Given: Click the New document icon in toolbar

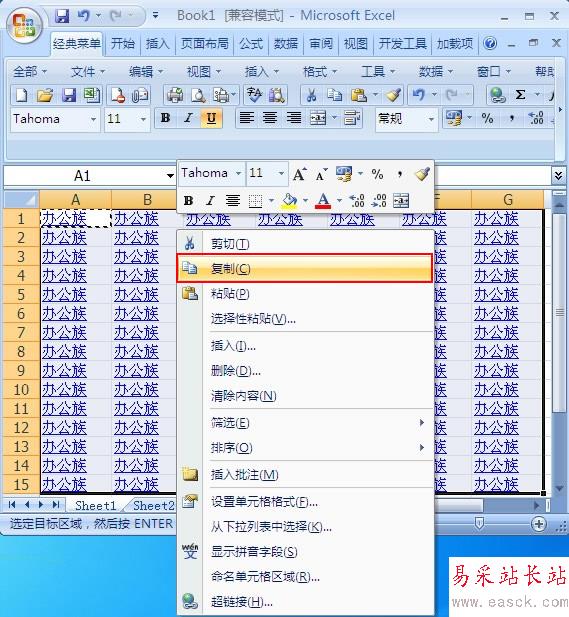Looking at the screenshot, I should coord(21,95).
